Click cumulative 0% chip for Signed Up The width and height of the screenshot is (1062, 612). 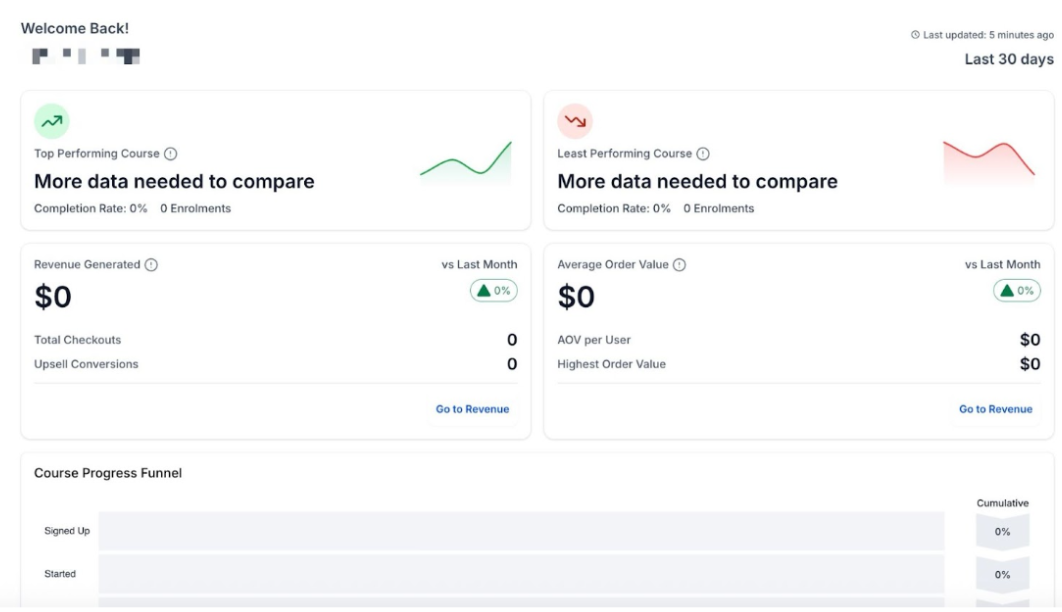point(1002,532)
